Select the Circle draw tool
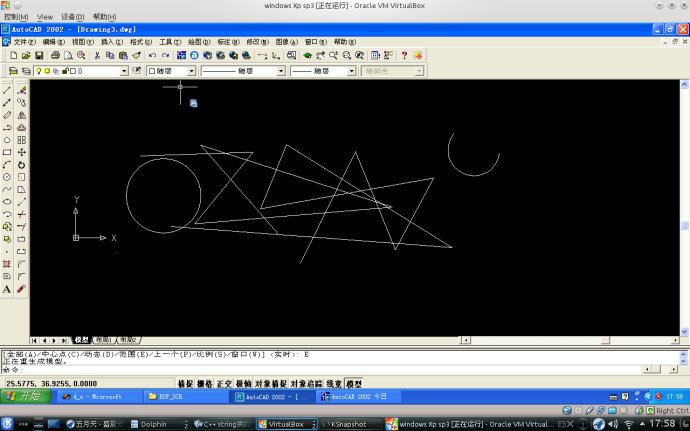690x431 pixels. (x=7, y=177)
